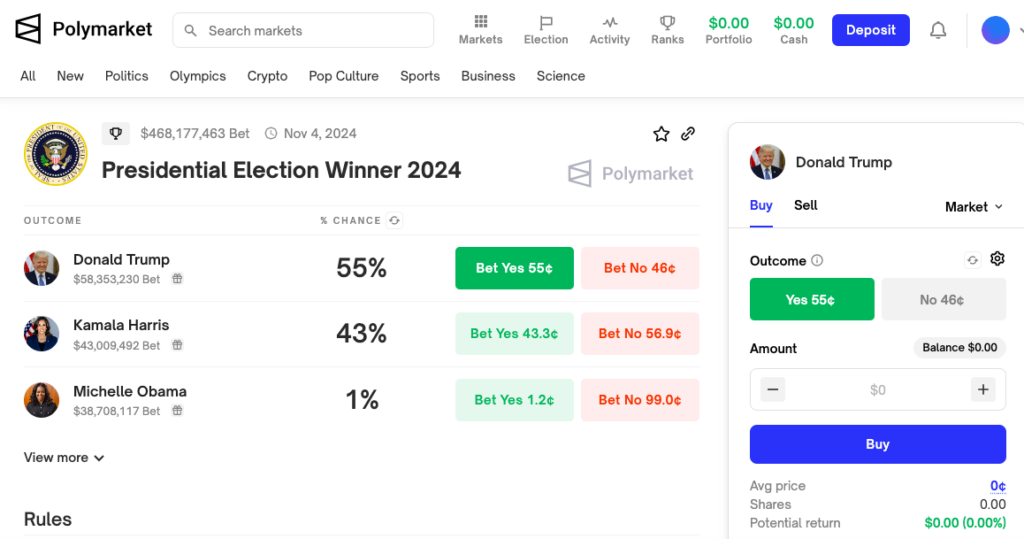This screenshot has width=1024, height=539.
Task: Star this market as favorite
Action: tap(661, 134)
